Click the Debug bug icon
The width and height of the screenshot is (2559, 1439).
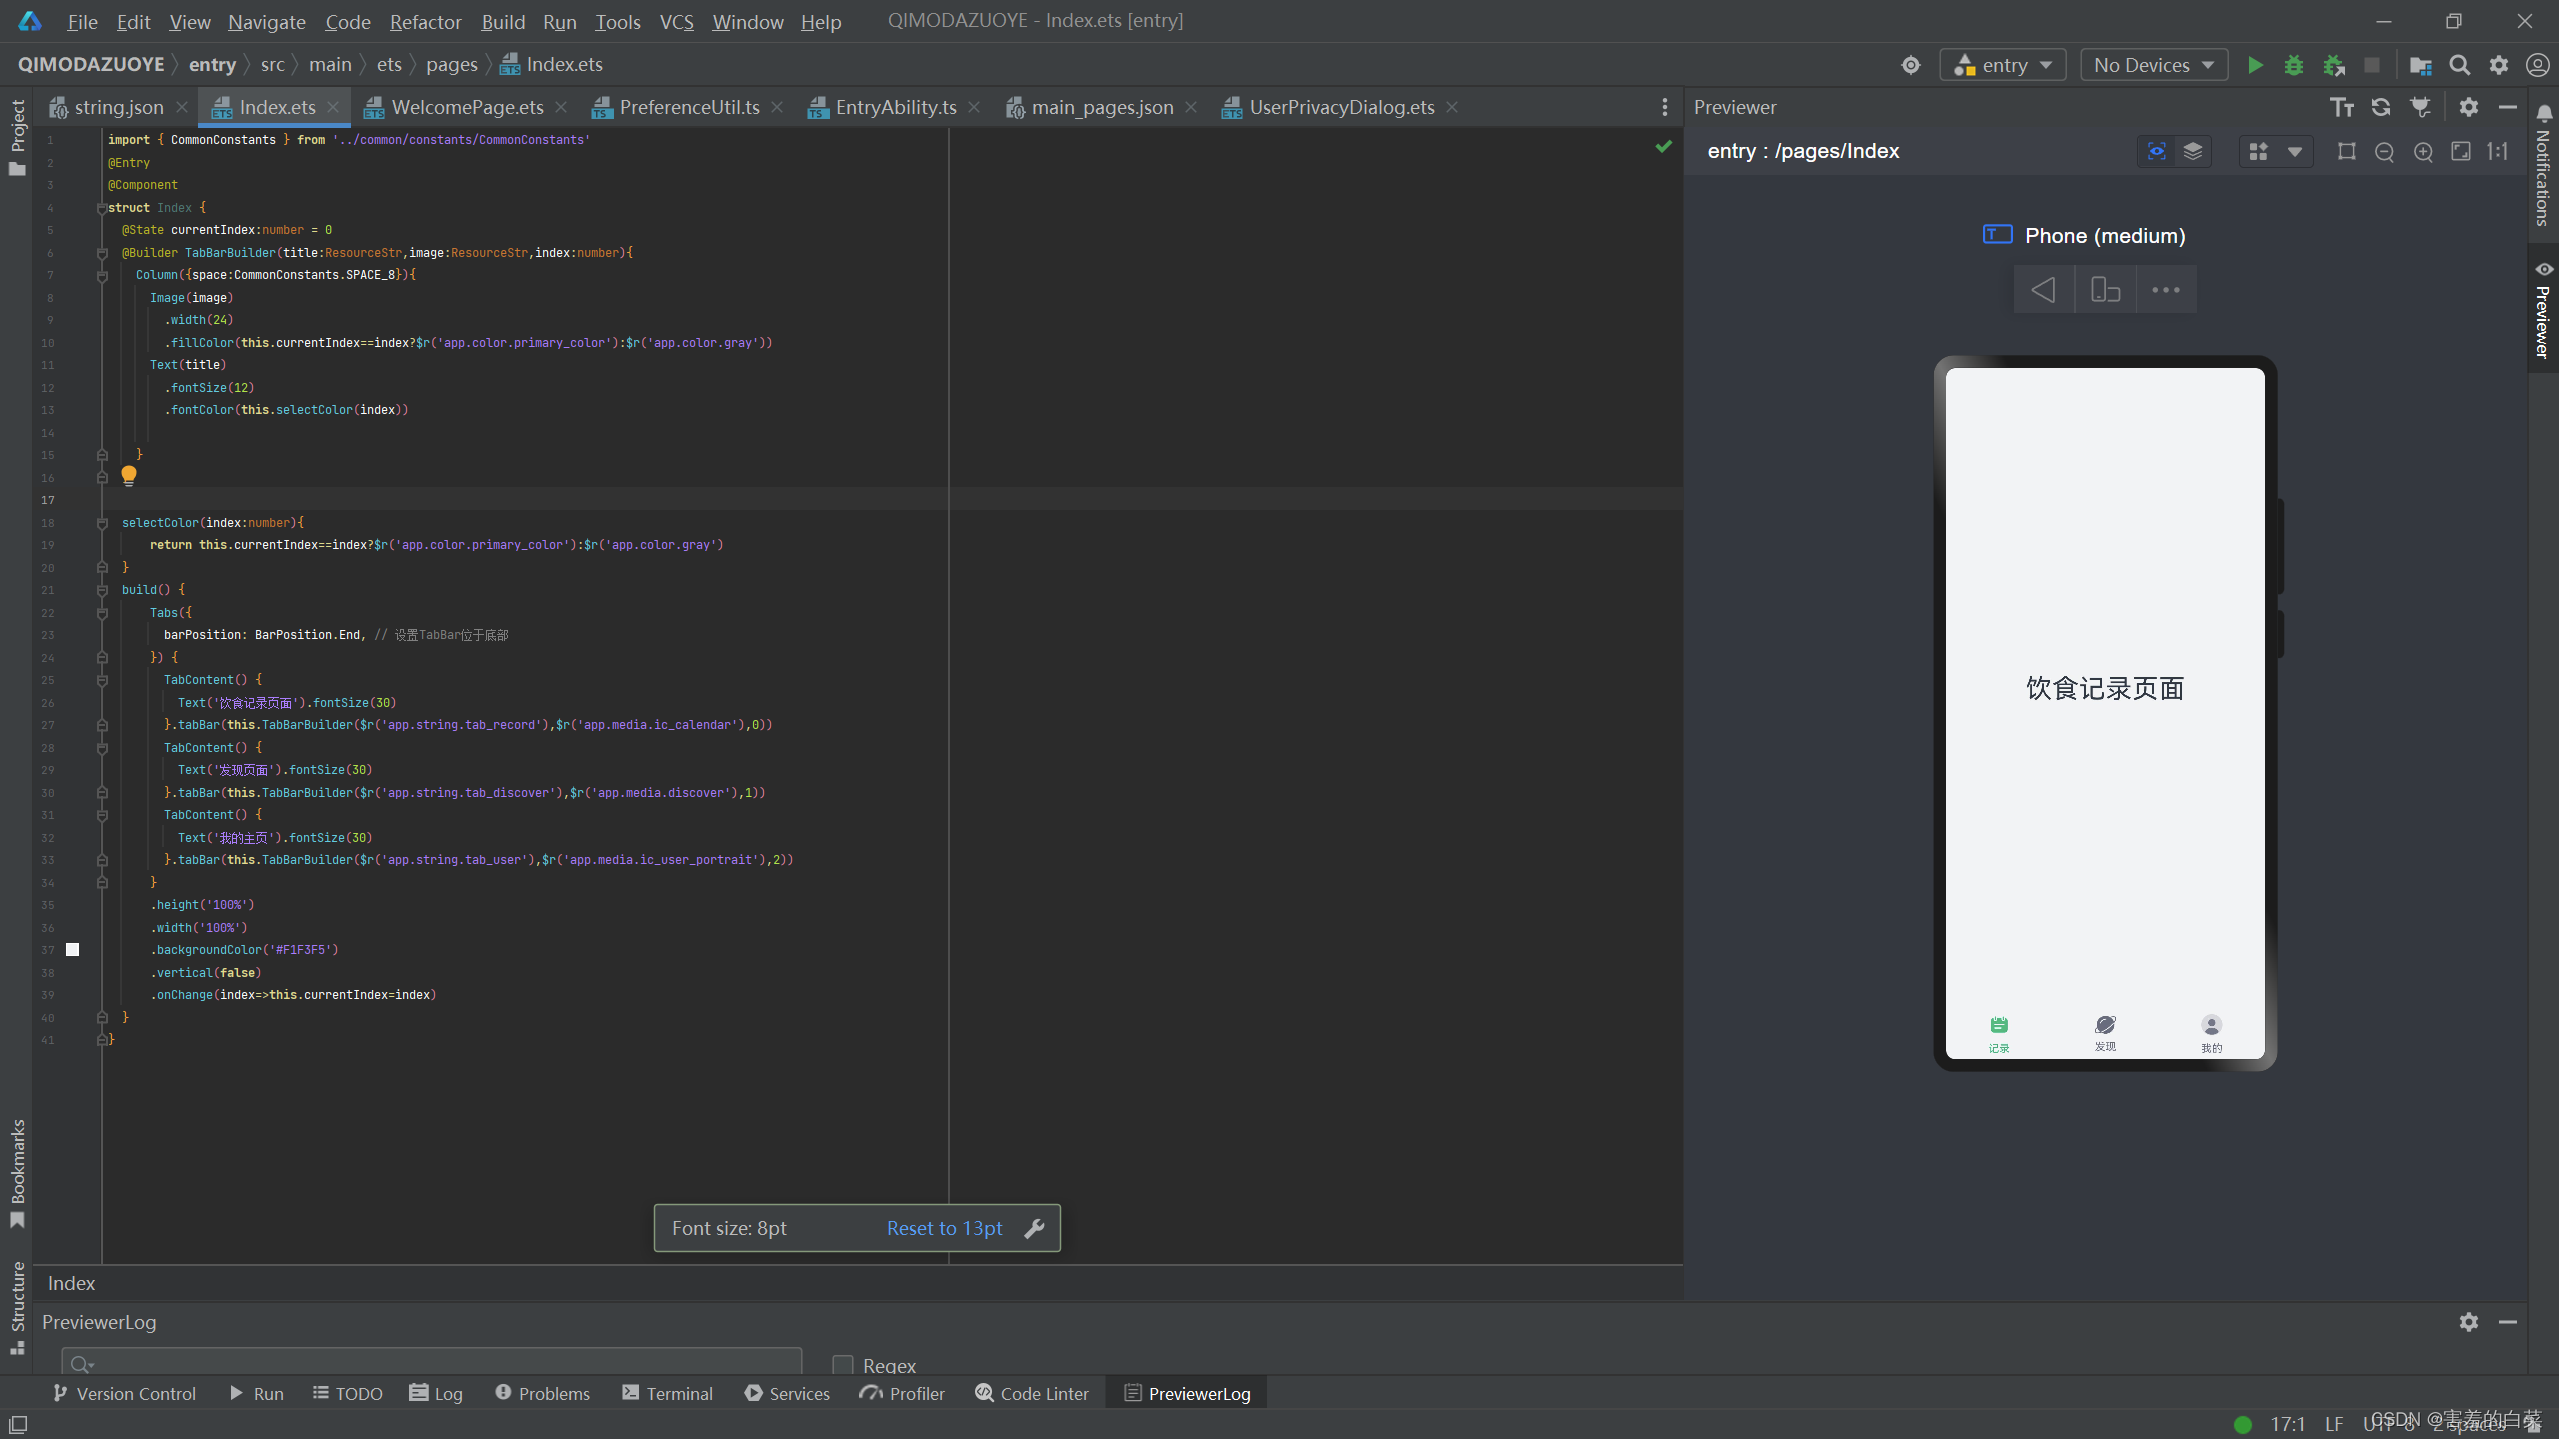point(2294,65)
